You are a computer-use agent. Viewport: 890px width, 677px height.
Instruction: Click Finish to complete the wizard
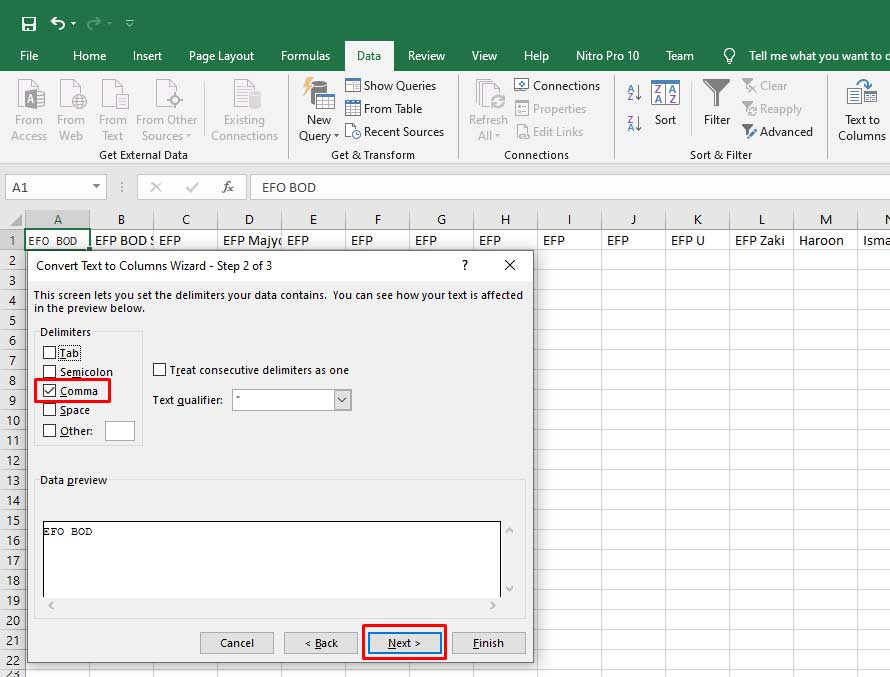coord(488,643)
